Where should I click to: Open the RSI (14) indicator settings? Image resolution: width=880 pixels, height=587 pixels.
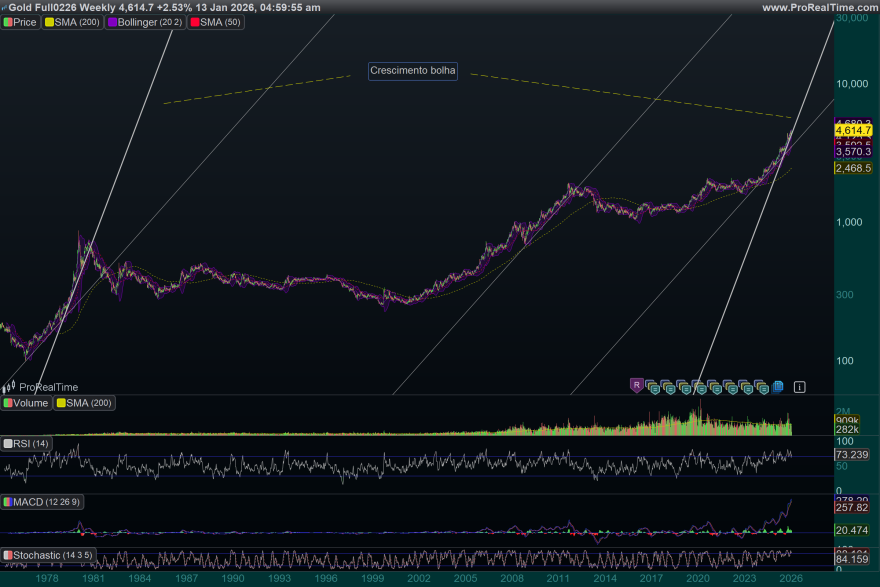point(27,443)
